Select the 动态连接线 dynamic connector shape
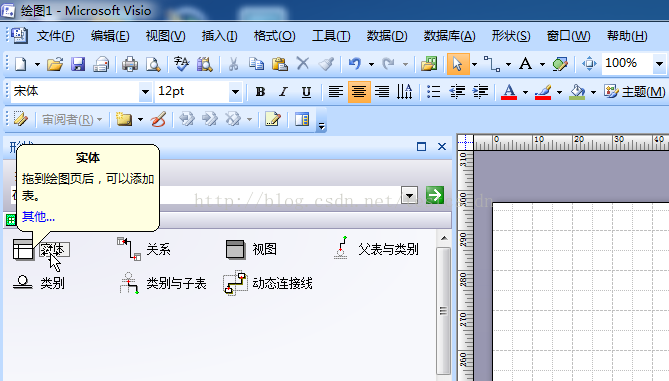The height and width of the screenshot is (381, 669). pyautogui.click(x=268, y=283)
